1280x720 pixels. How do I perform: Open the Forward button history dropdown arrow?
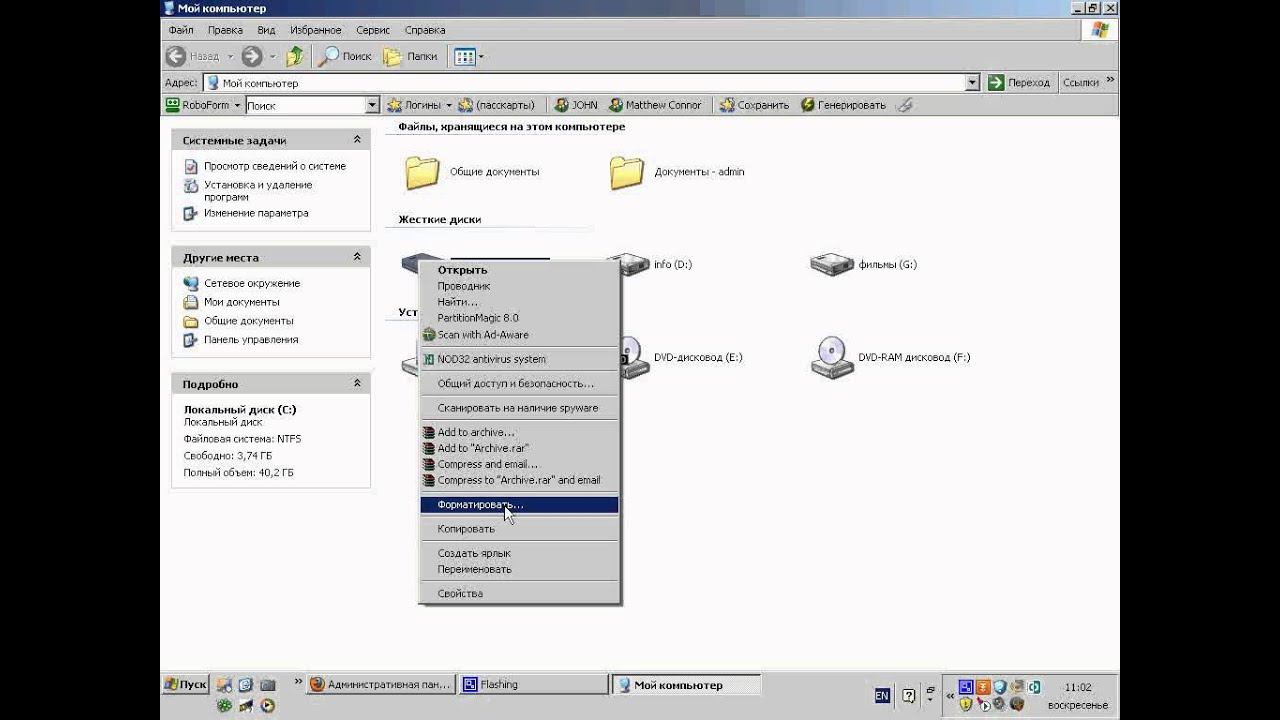[271, 57]
